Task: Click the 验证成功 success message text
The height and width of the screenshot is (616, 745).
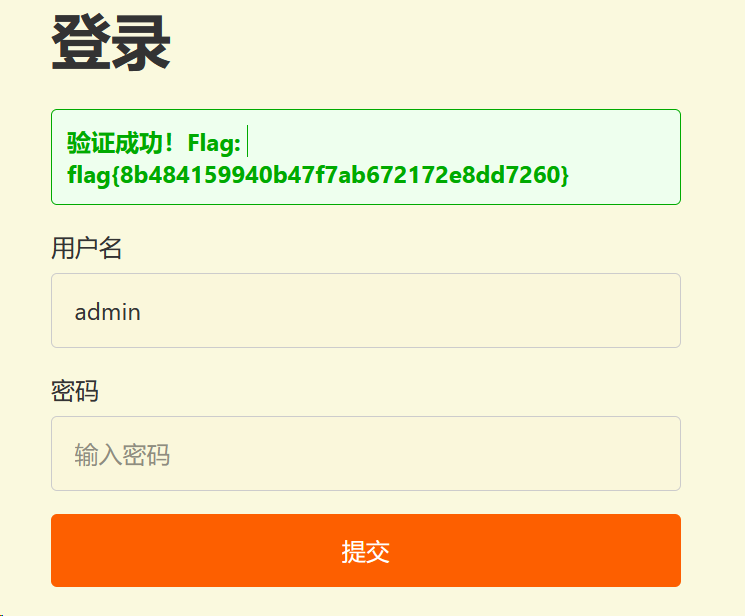Action: pos(115,142)
